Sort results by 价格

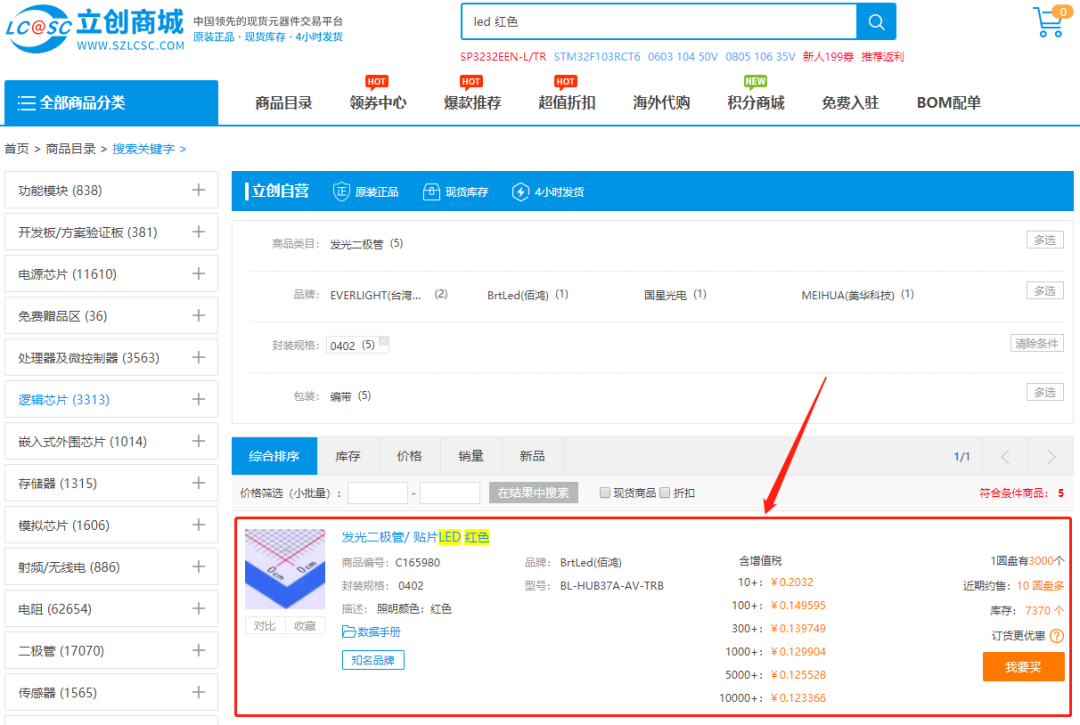pos(409,456)
